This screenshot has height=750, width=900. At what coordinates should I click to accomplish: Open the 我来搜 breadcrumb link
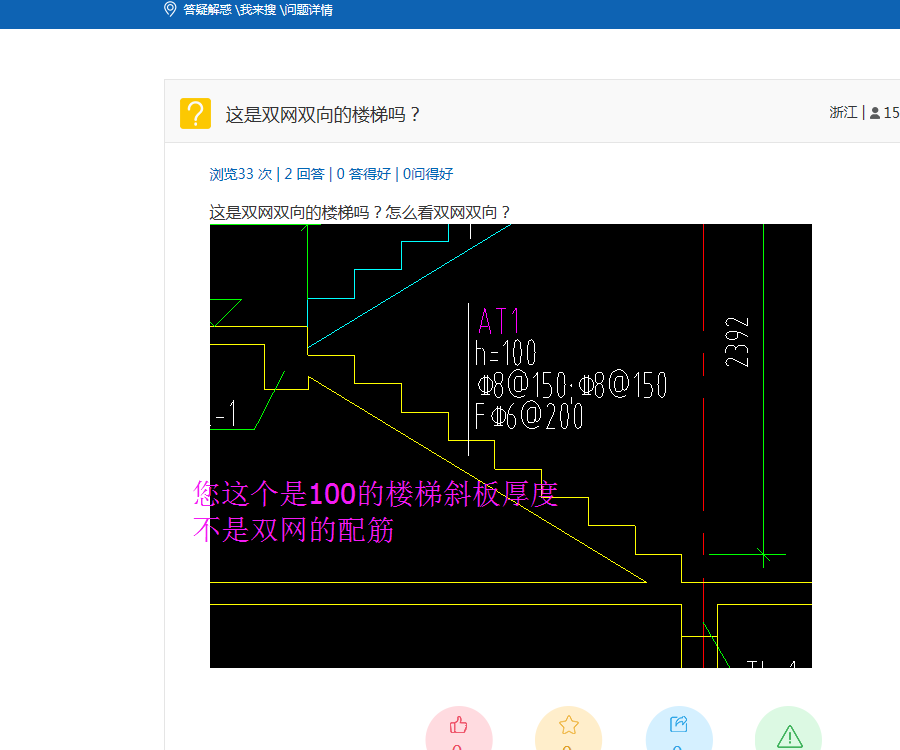pos(258,10)
